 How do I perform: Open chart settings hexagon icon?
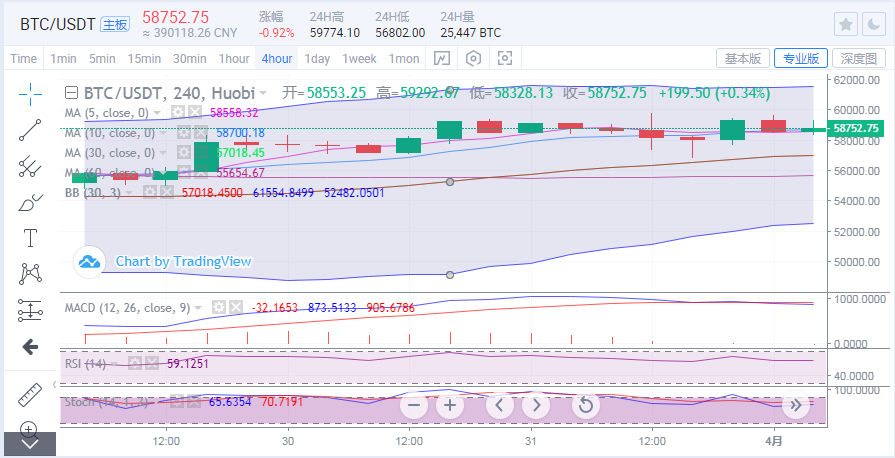[x=474, y=58]
